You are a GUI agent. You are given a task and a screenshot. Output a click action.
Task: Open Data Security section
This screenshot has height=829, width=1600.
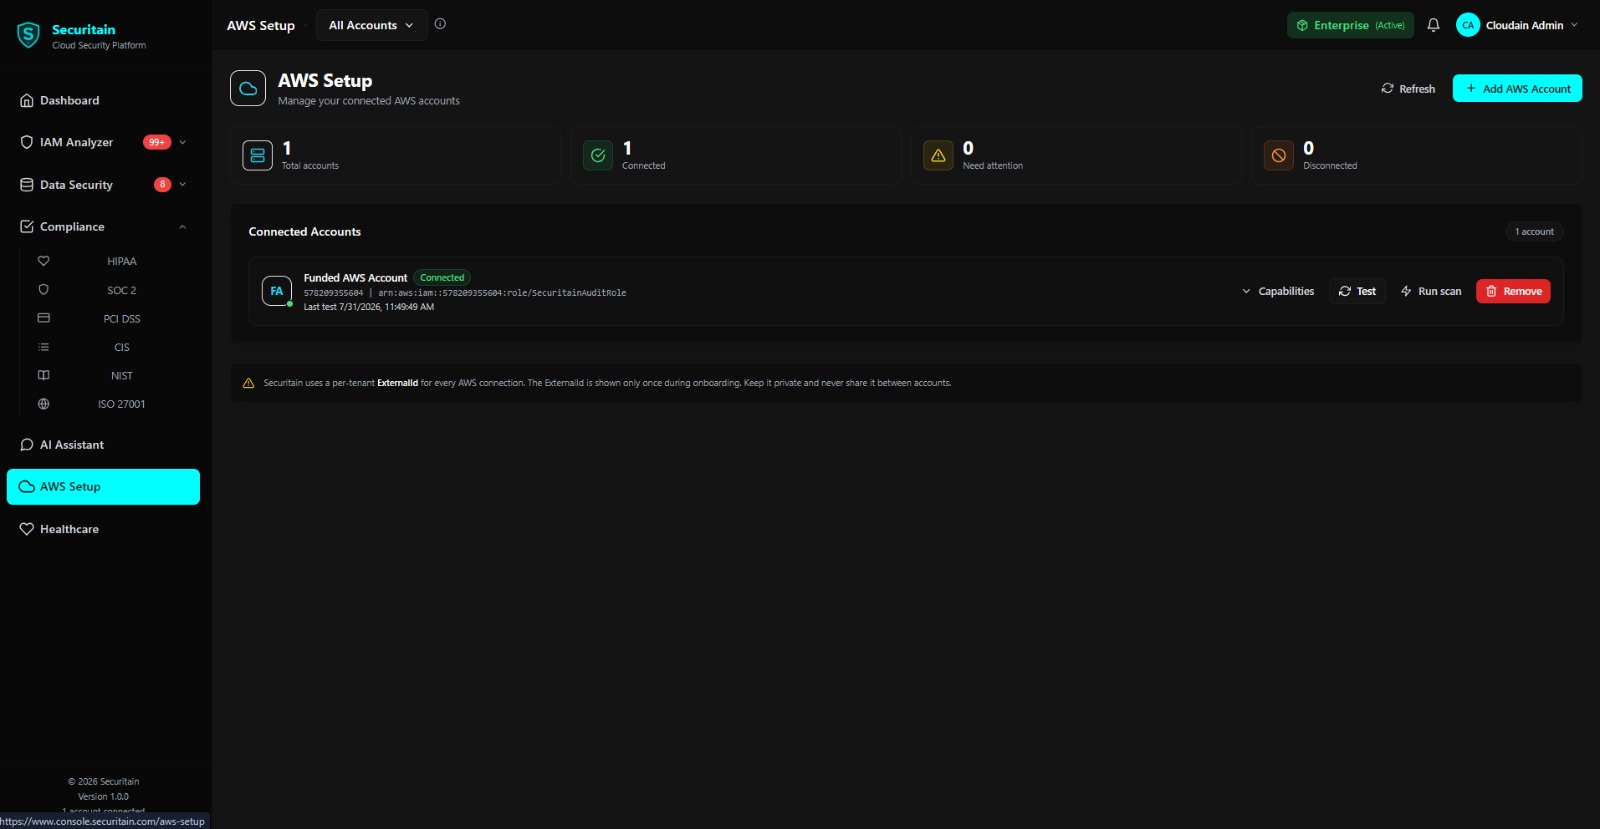click(x=76, y=184)
